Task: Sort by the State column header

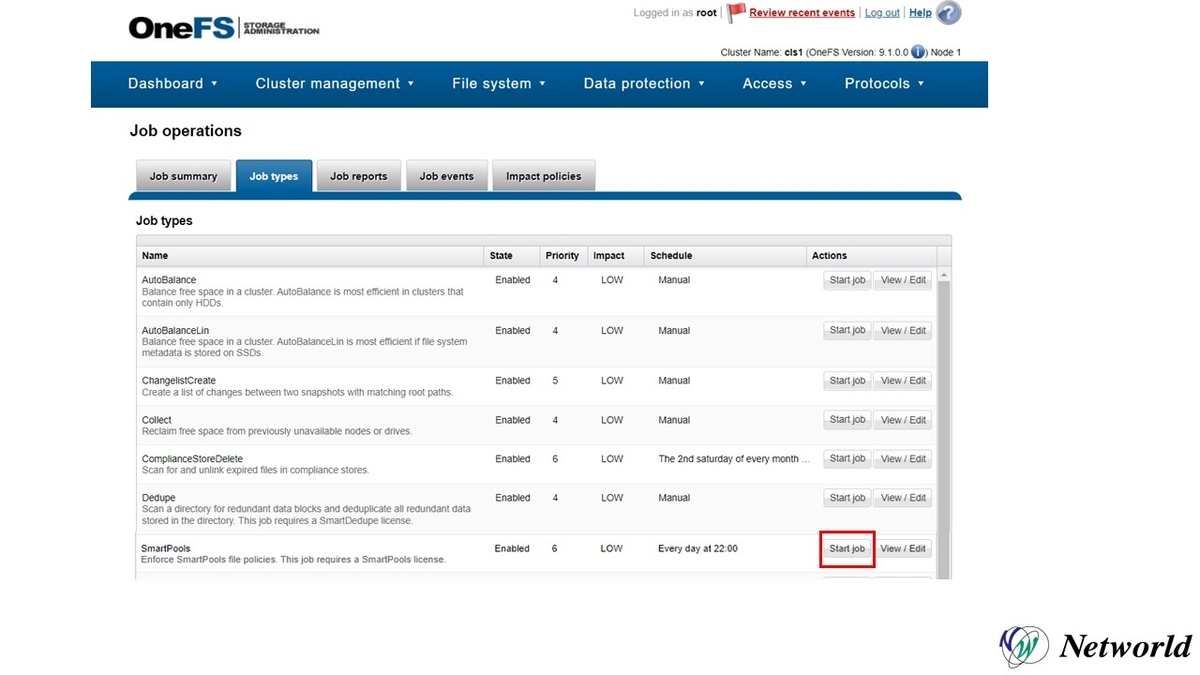Action: point(512,256)
